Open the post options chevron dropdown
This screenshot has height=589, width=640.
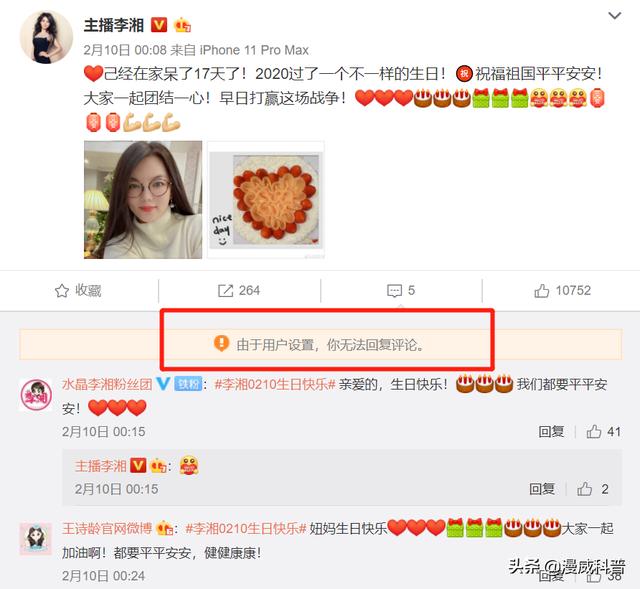(x=615, y=16)
